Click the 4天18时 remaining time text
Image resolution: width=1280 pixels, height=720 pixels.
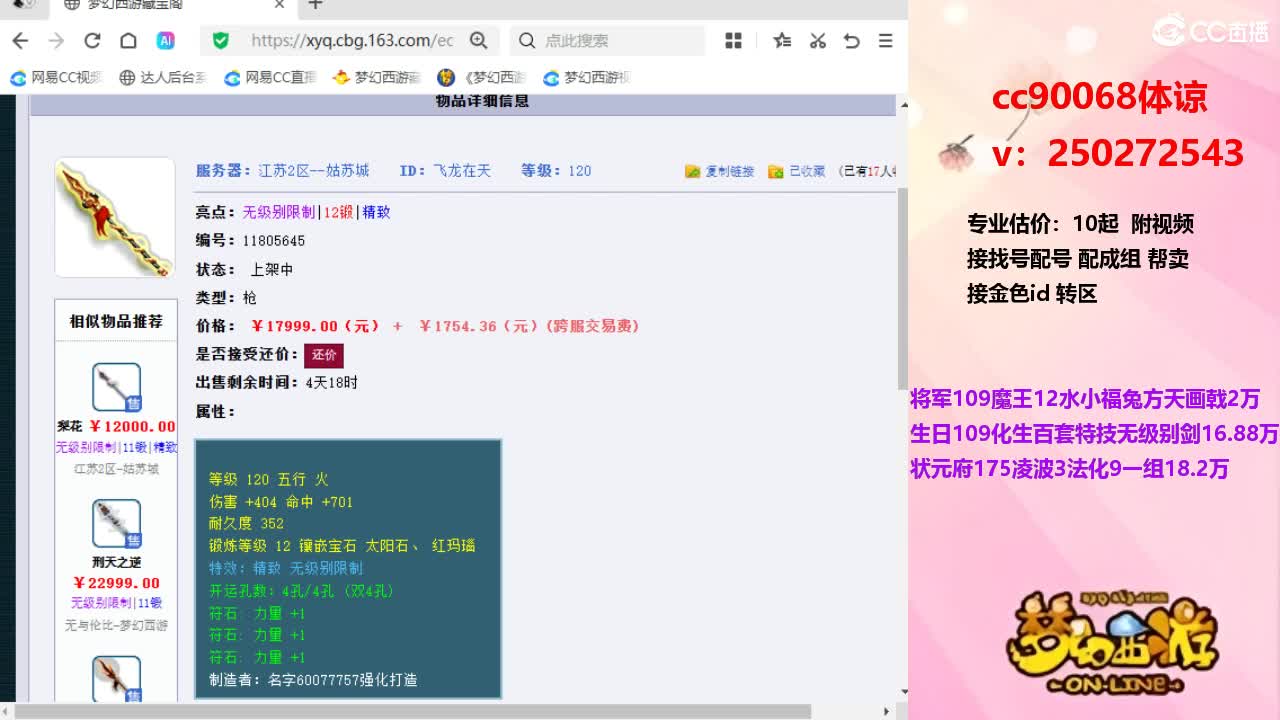click(332, 383)
